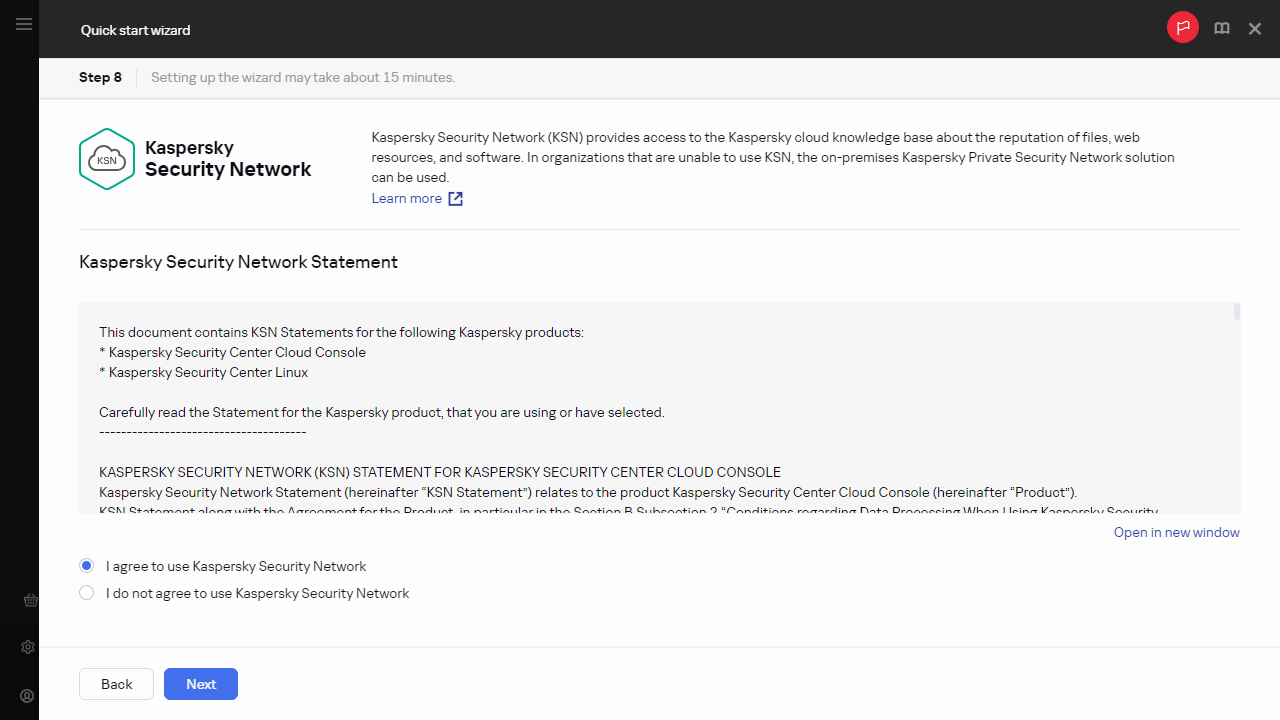Open settings gear in the sidebar
Viewport: 1280px width, 720px height.
click(28, 647)
